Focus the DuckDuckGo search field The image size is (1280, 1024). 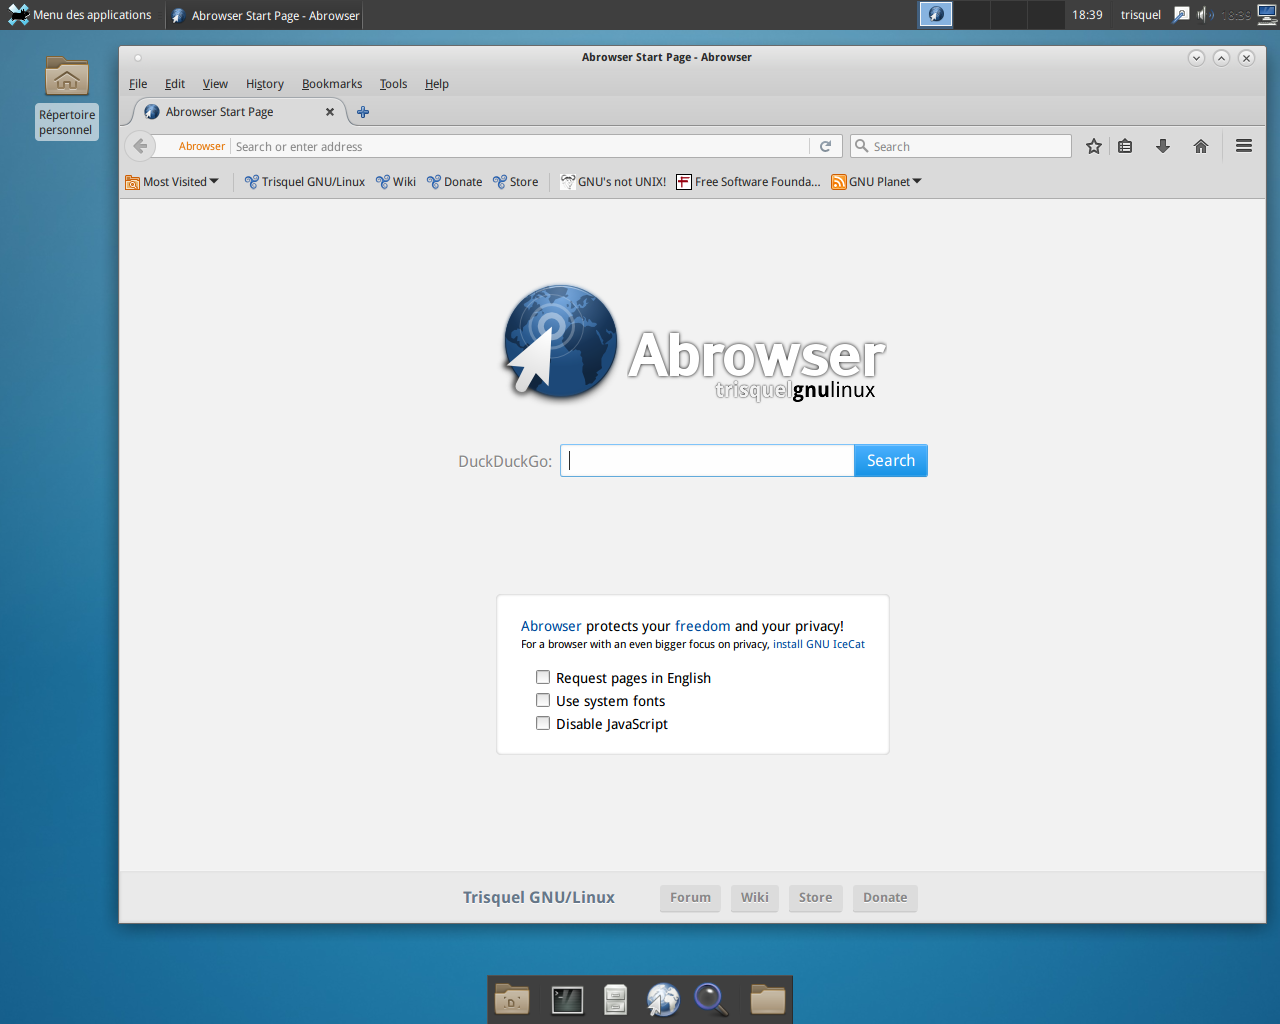click(x=707, y=460)
